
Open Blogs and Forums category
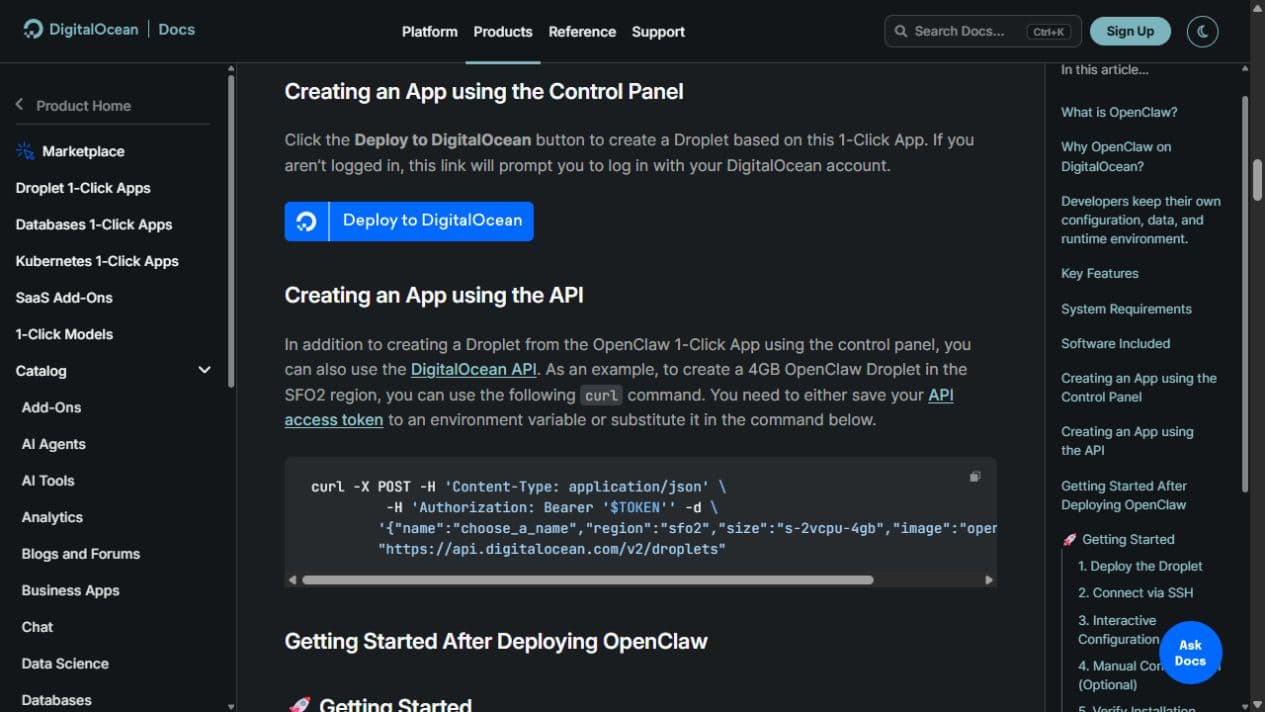point(81,554)
